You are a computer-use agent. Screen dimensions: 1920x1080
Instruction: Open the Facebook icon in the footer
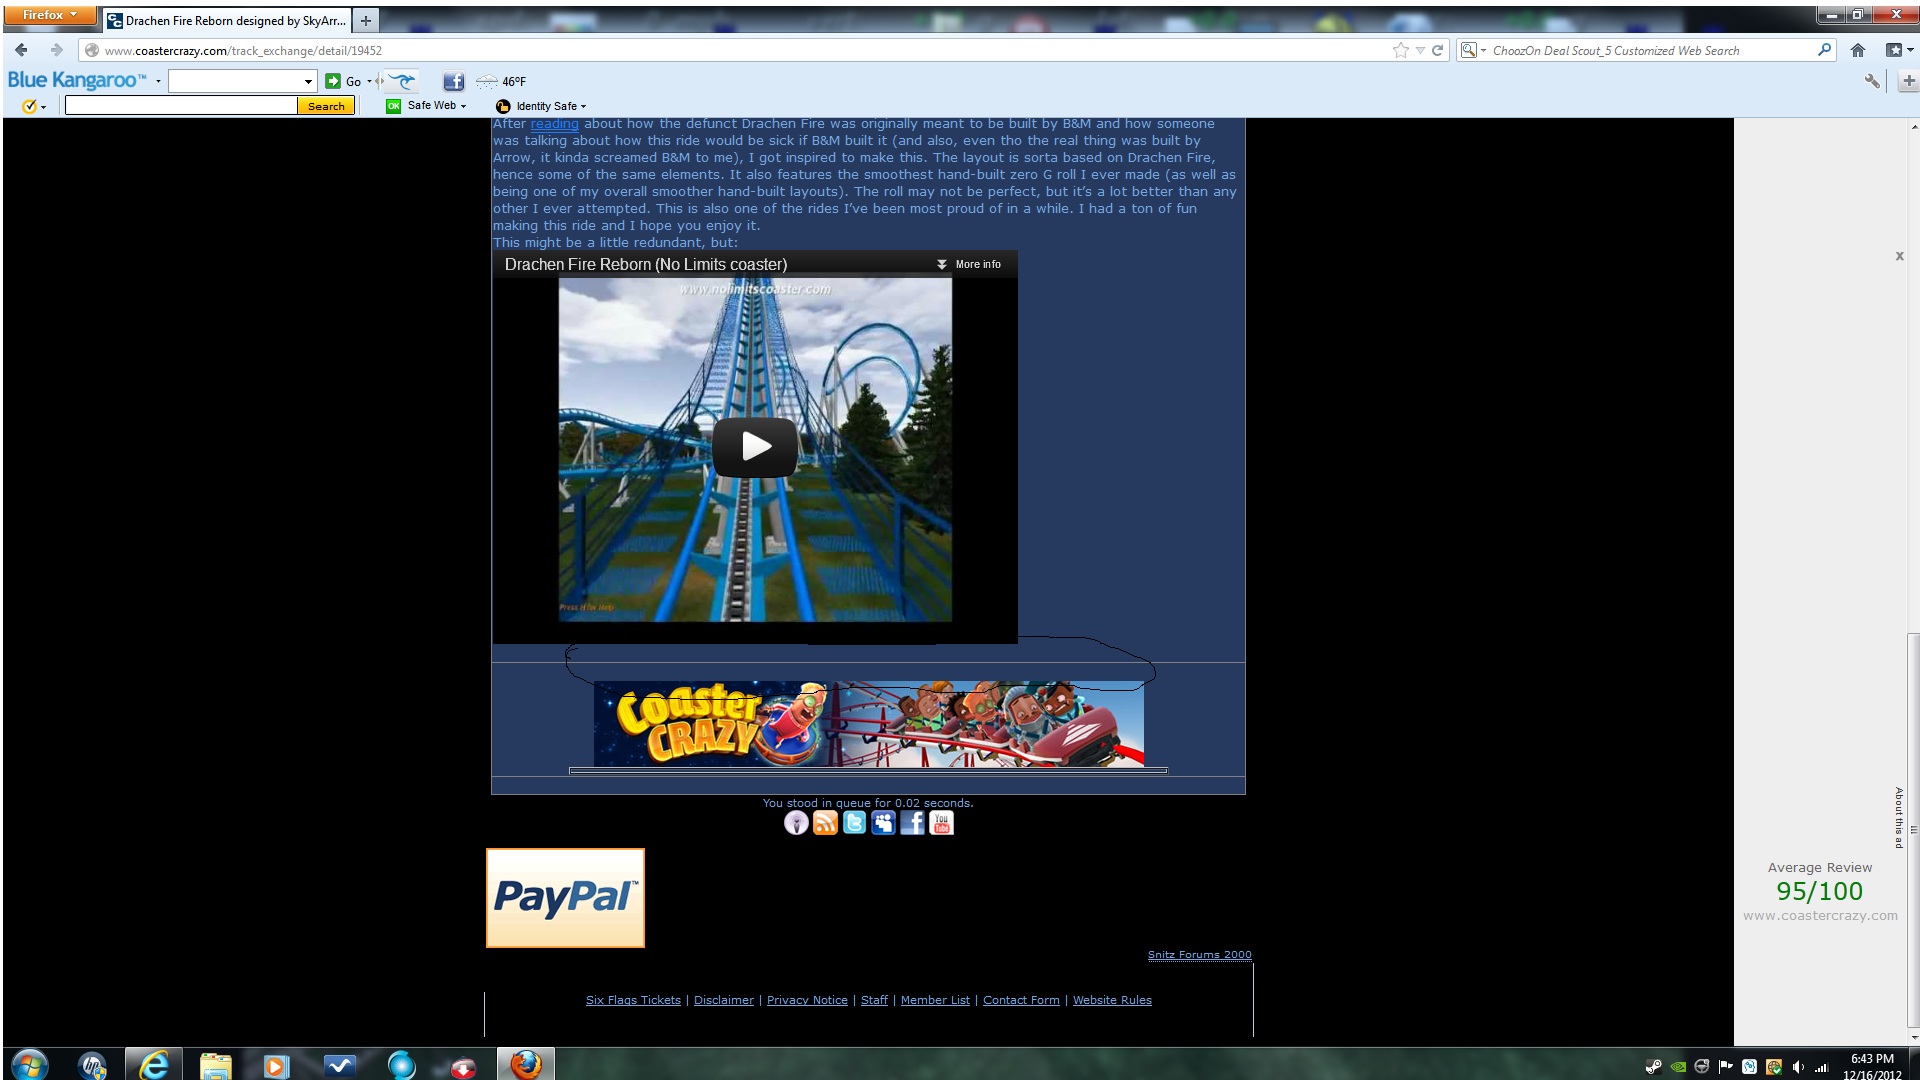[912, 823]
